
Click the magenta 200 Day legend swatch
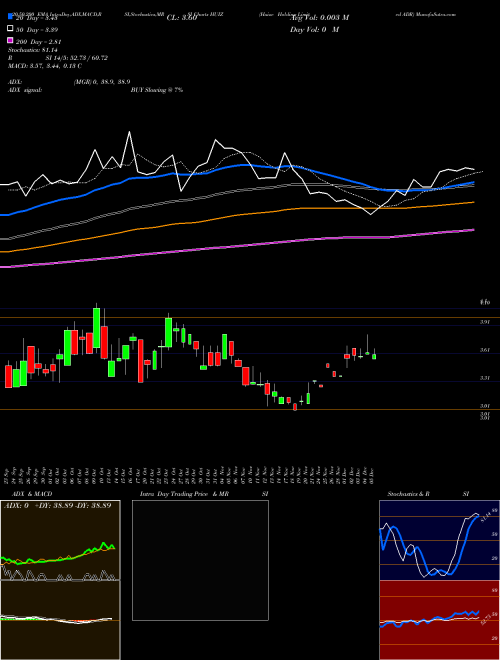pyautogui.click(x=10, y=41)
